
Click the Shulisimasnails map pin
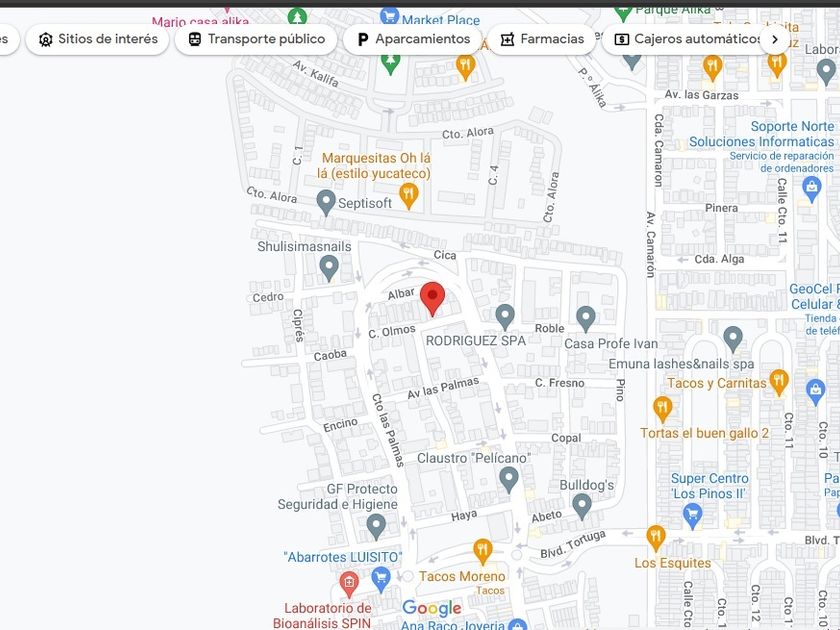[329, 268]
